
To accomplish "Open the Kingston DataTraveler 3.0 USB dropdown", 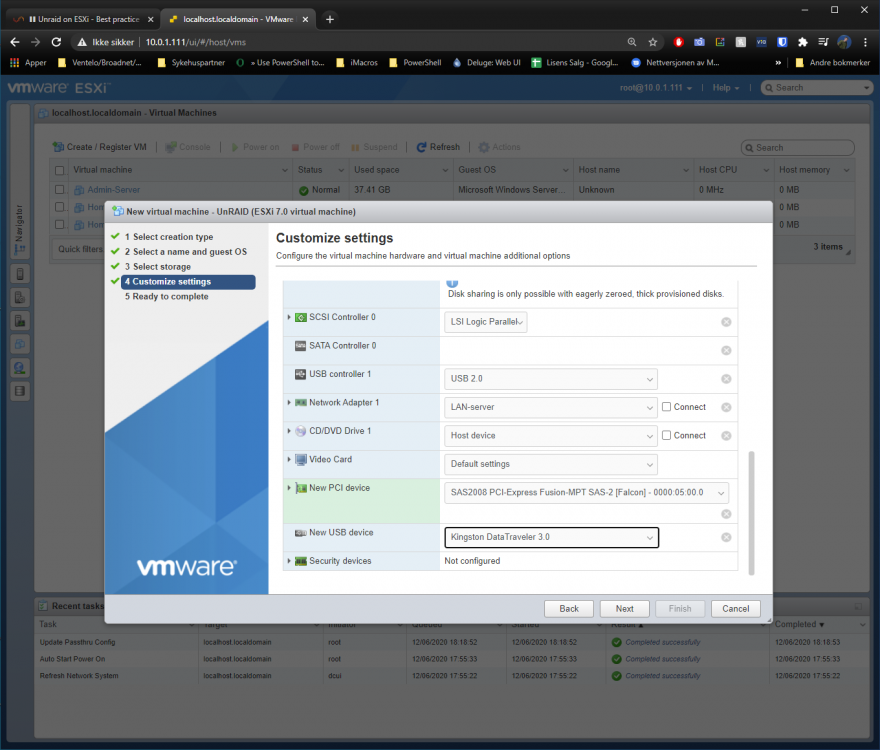I will point(551,537).
